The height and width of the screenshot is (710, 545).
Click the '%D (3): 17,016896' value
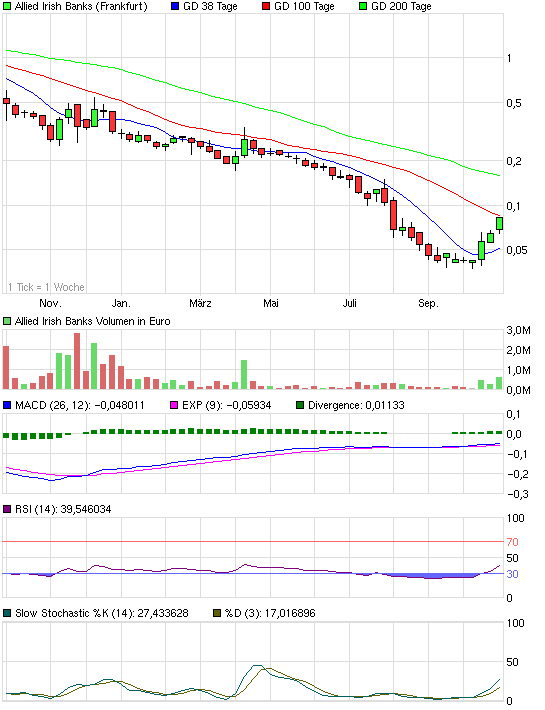pos(270,613)
